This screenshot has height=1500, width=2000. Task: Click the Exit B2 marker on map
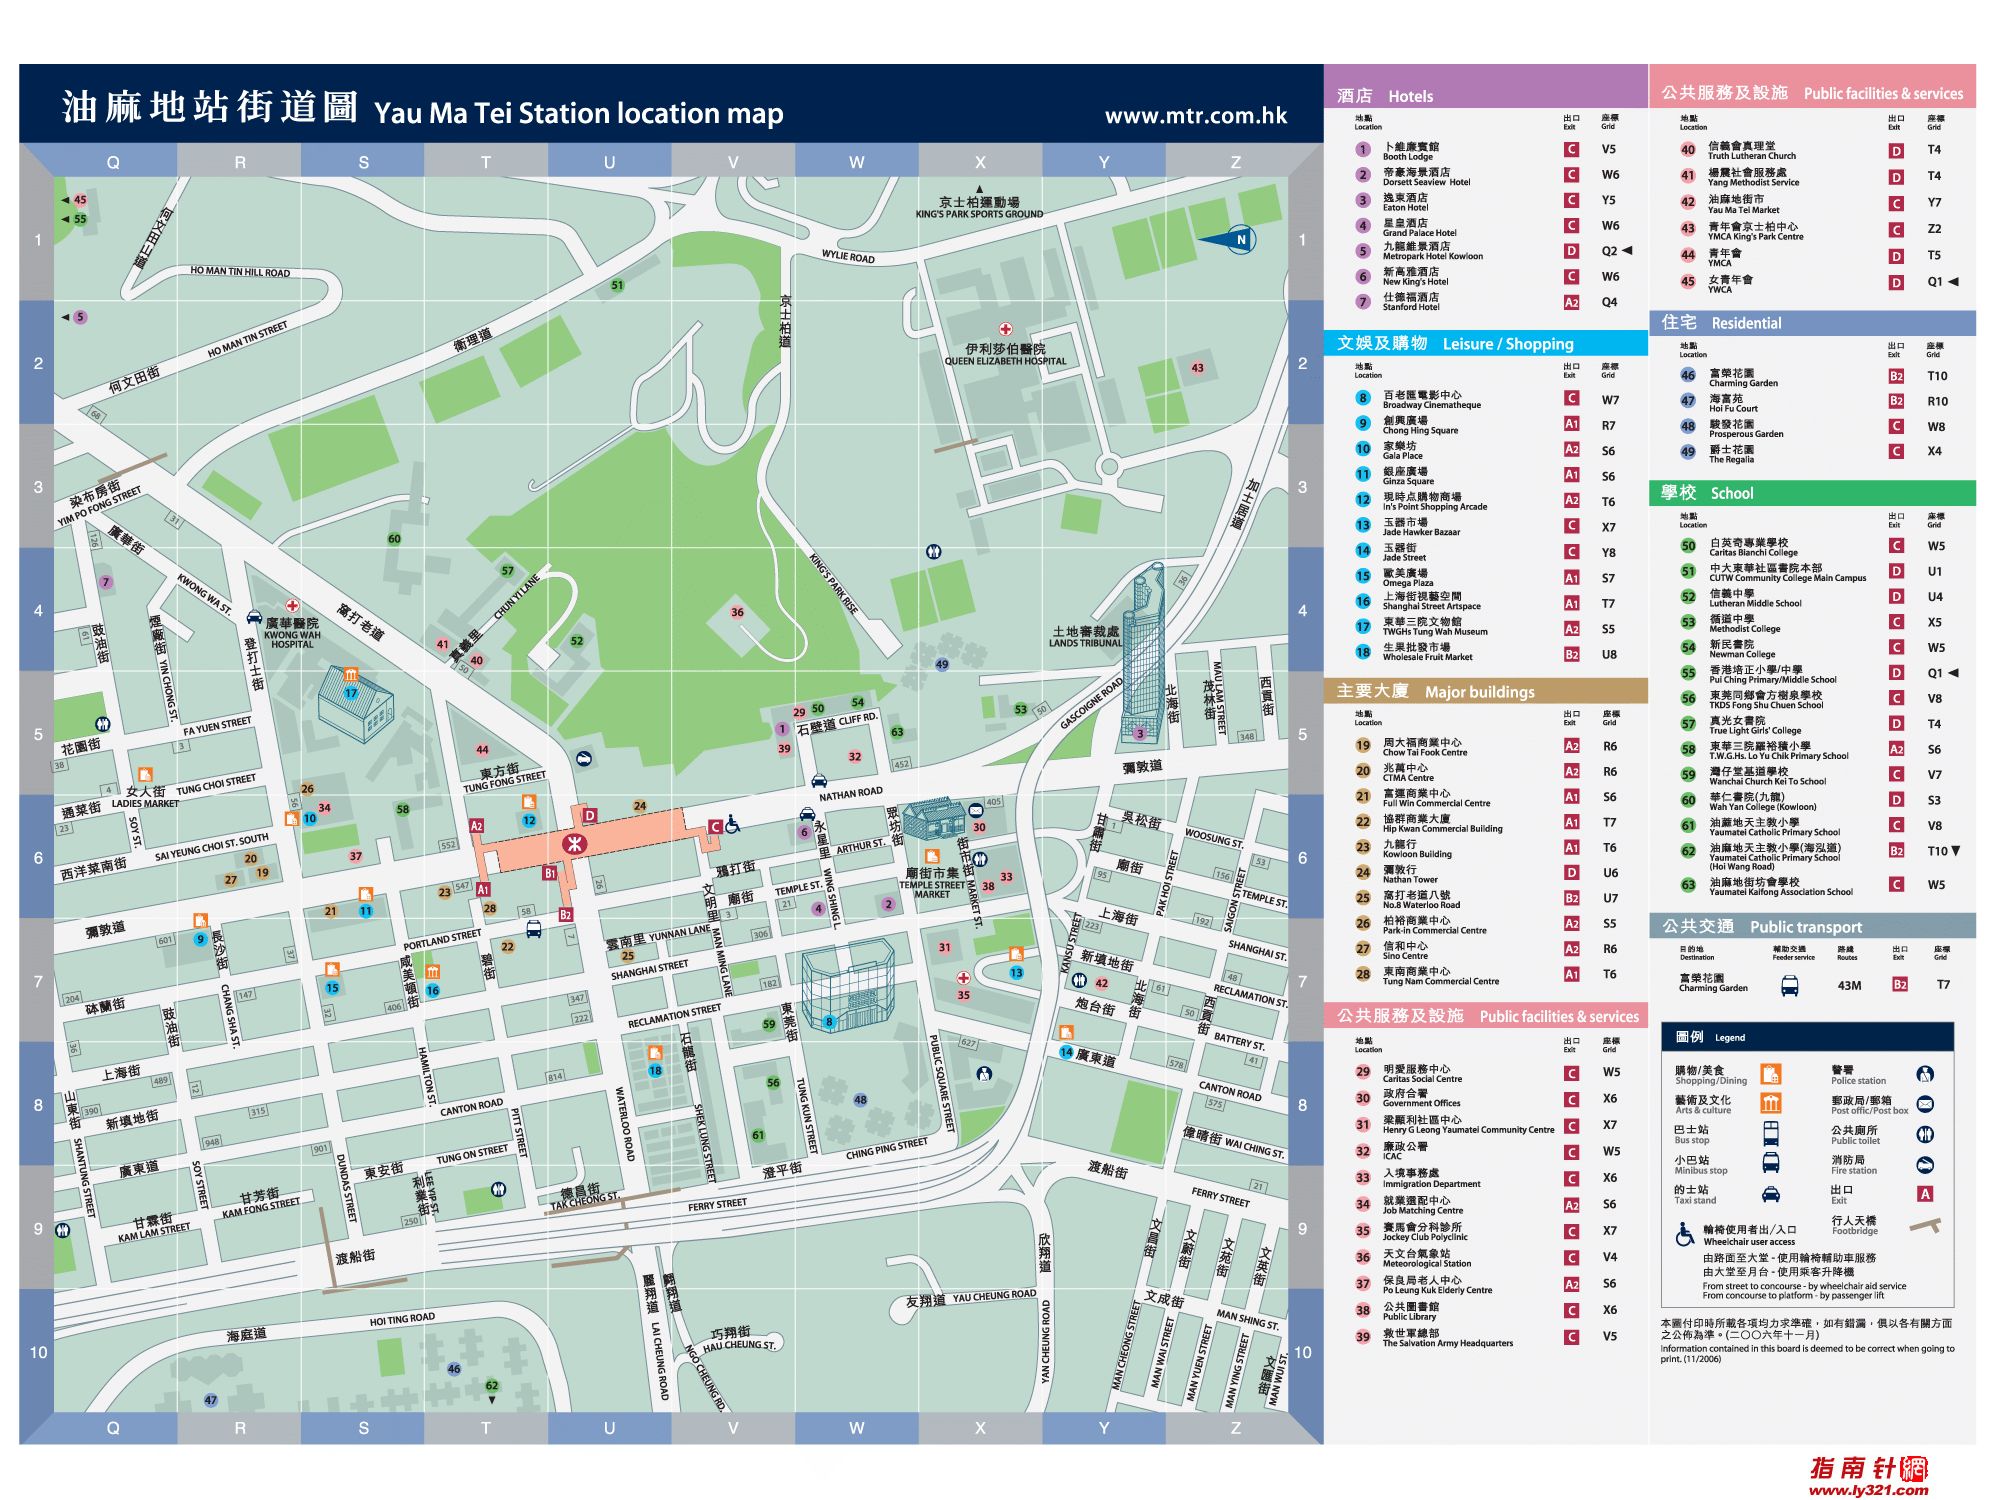pos(565,914)
